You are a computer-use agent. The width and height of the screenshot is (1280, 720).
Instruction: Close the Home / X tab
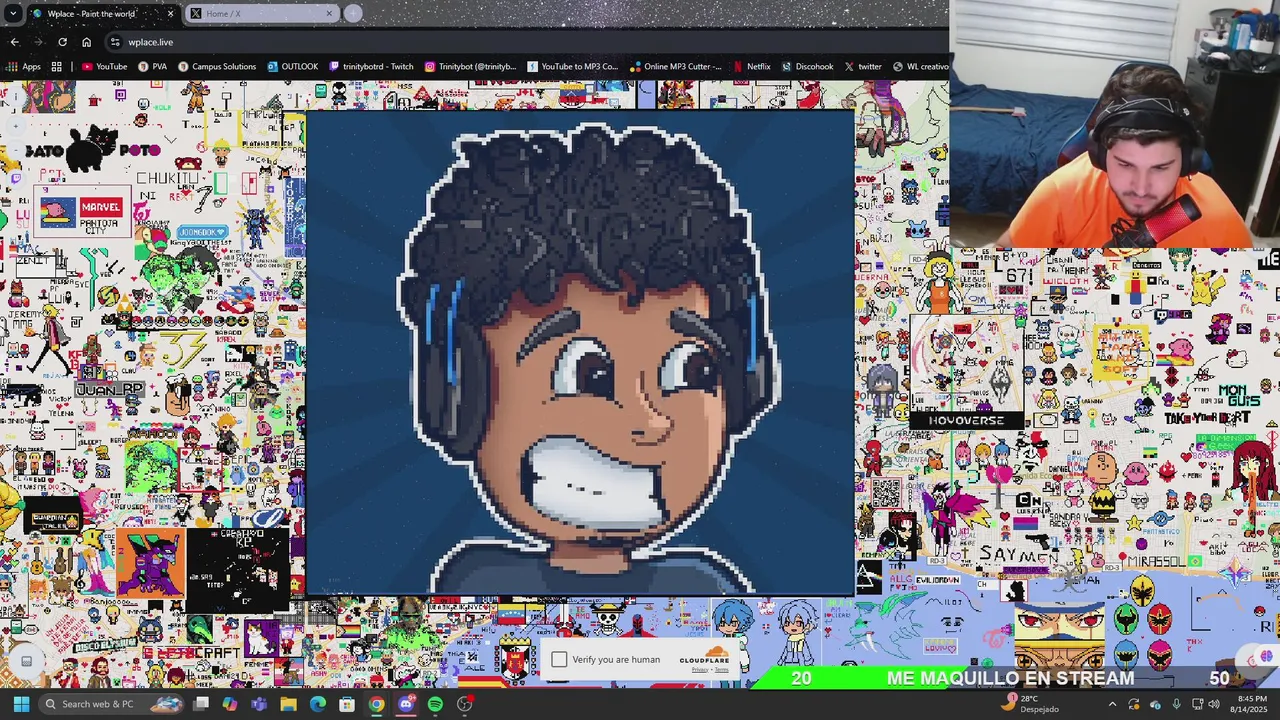tap(329, 13)
